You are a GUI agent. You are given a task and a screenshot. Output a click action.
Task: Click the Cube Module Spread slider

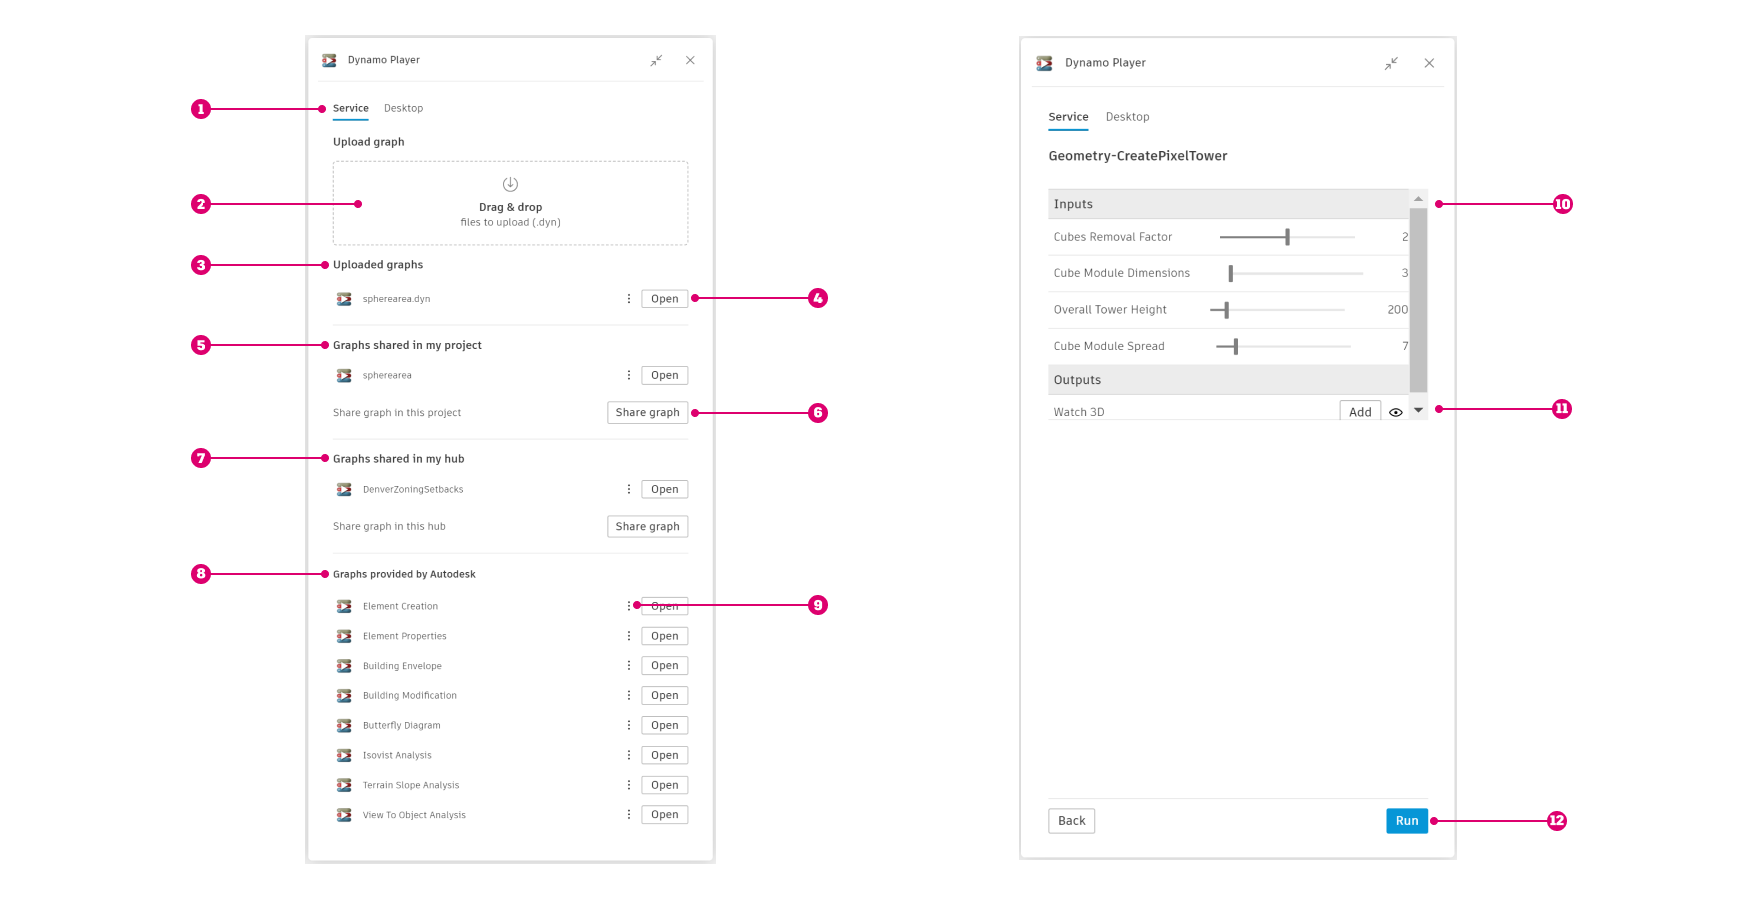click(1283, 346)
